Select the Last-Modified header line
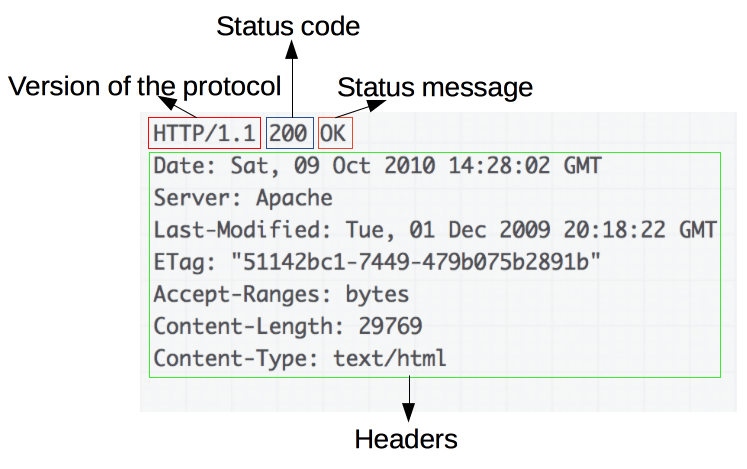 pos(435,230)
